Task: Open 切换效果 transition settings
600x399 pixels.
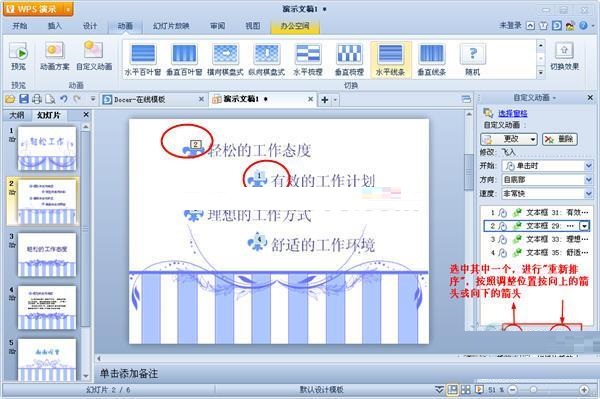Action: (564, 56)
